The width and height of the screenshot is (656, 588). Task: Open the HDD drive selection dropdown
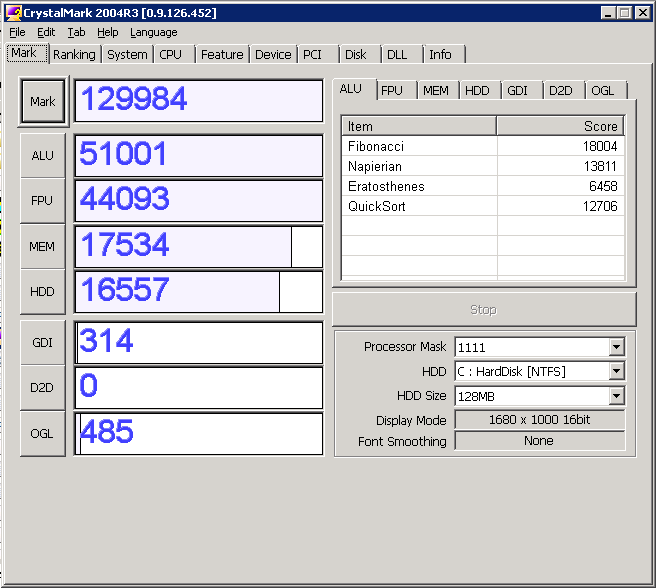click(616, 372)
